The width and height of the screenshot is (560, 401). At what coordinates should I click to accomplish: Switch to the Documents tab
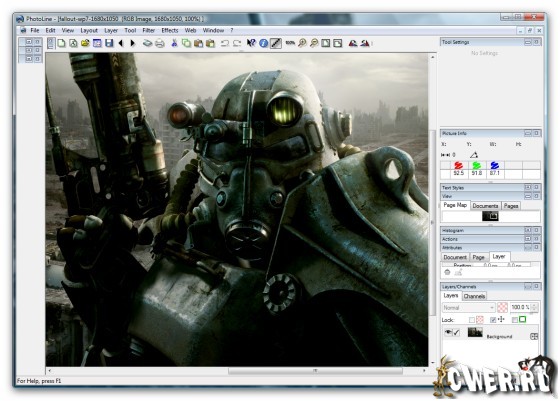click(x=485, y=206)
